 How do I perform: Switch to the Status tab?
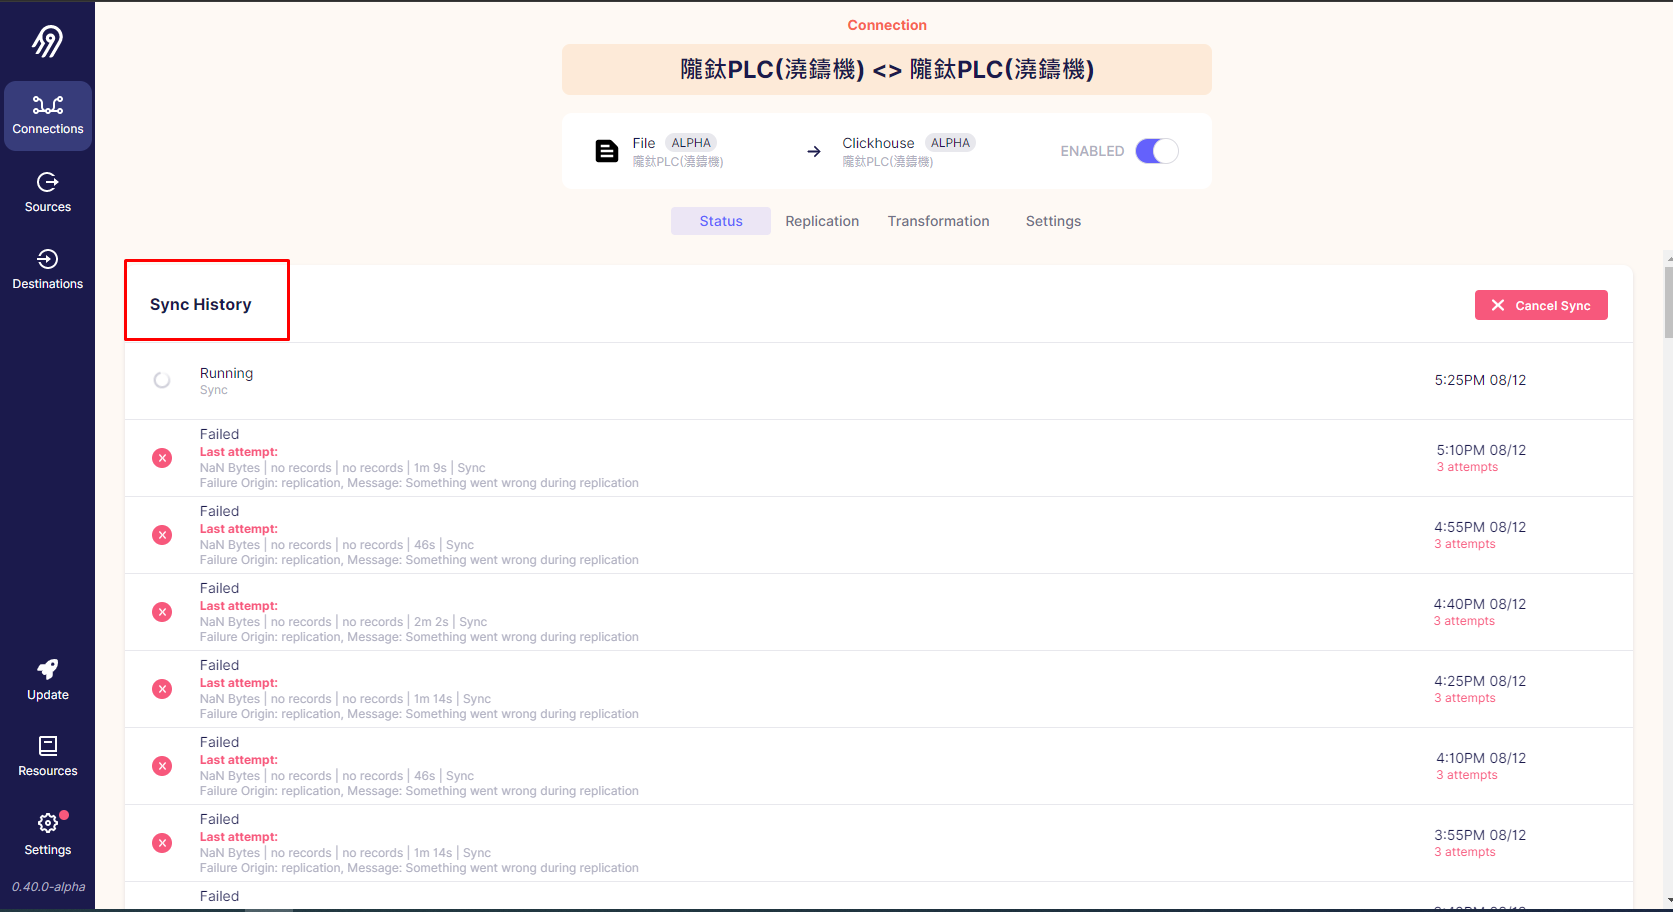tap(721, 221)
